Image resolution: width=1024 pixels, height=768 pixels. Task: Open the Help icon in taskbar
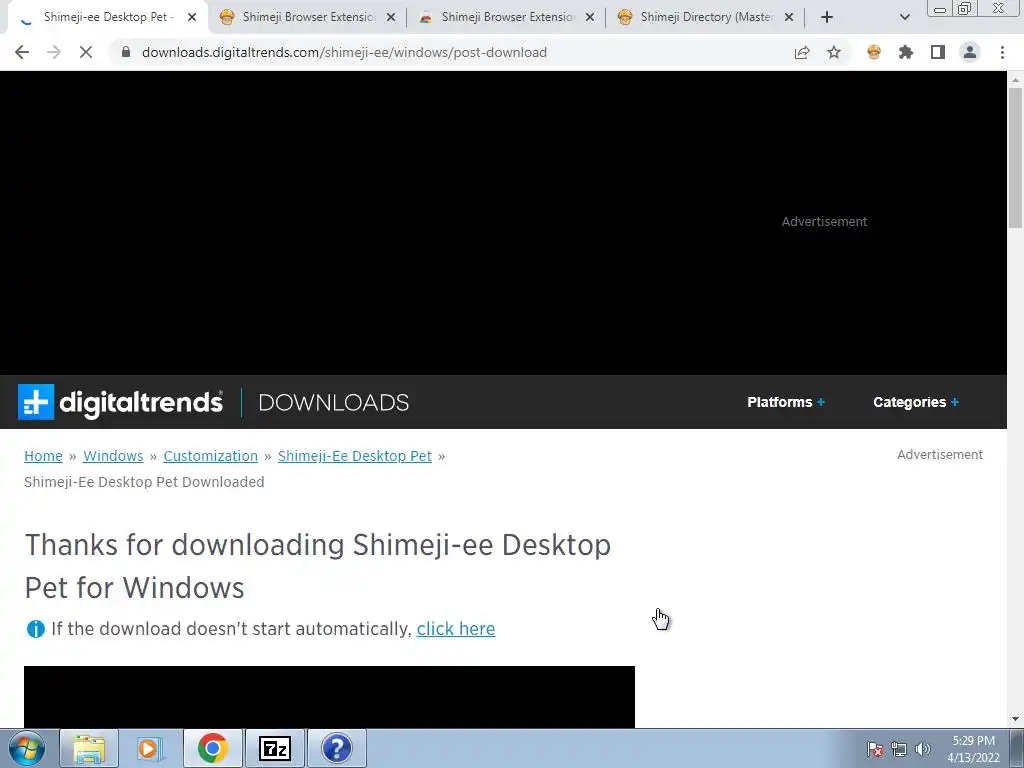(x=336, y=748)
